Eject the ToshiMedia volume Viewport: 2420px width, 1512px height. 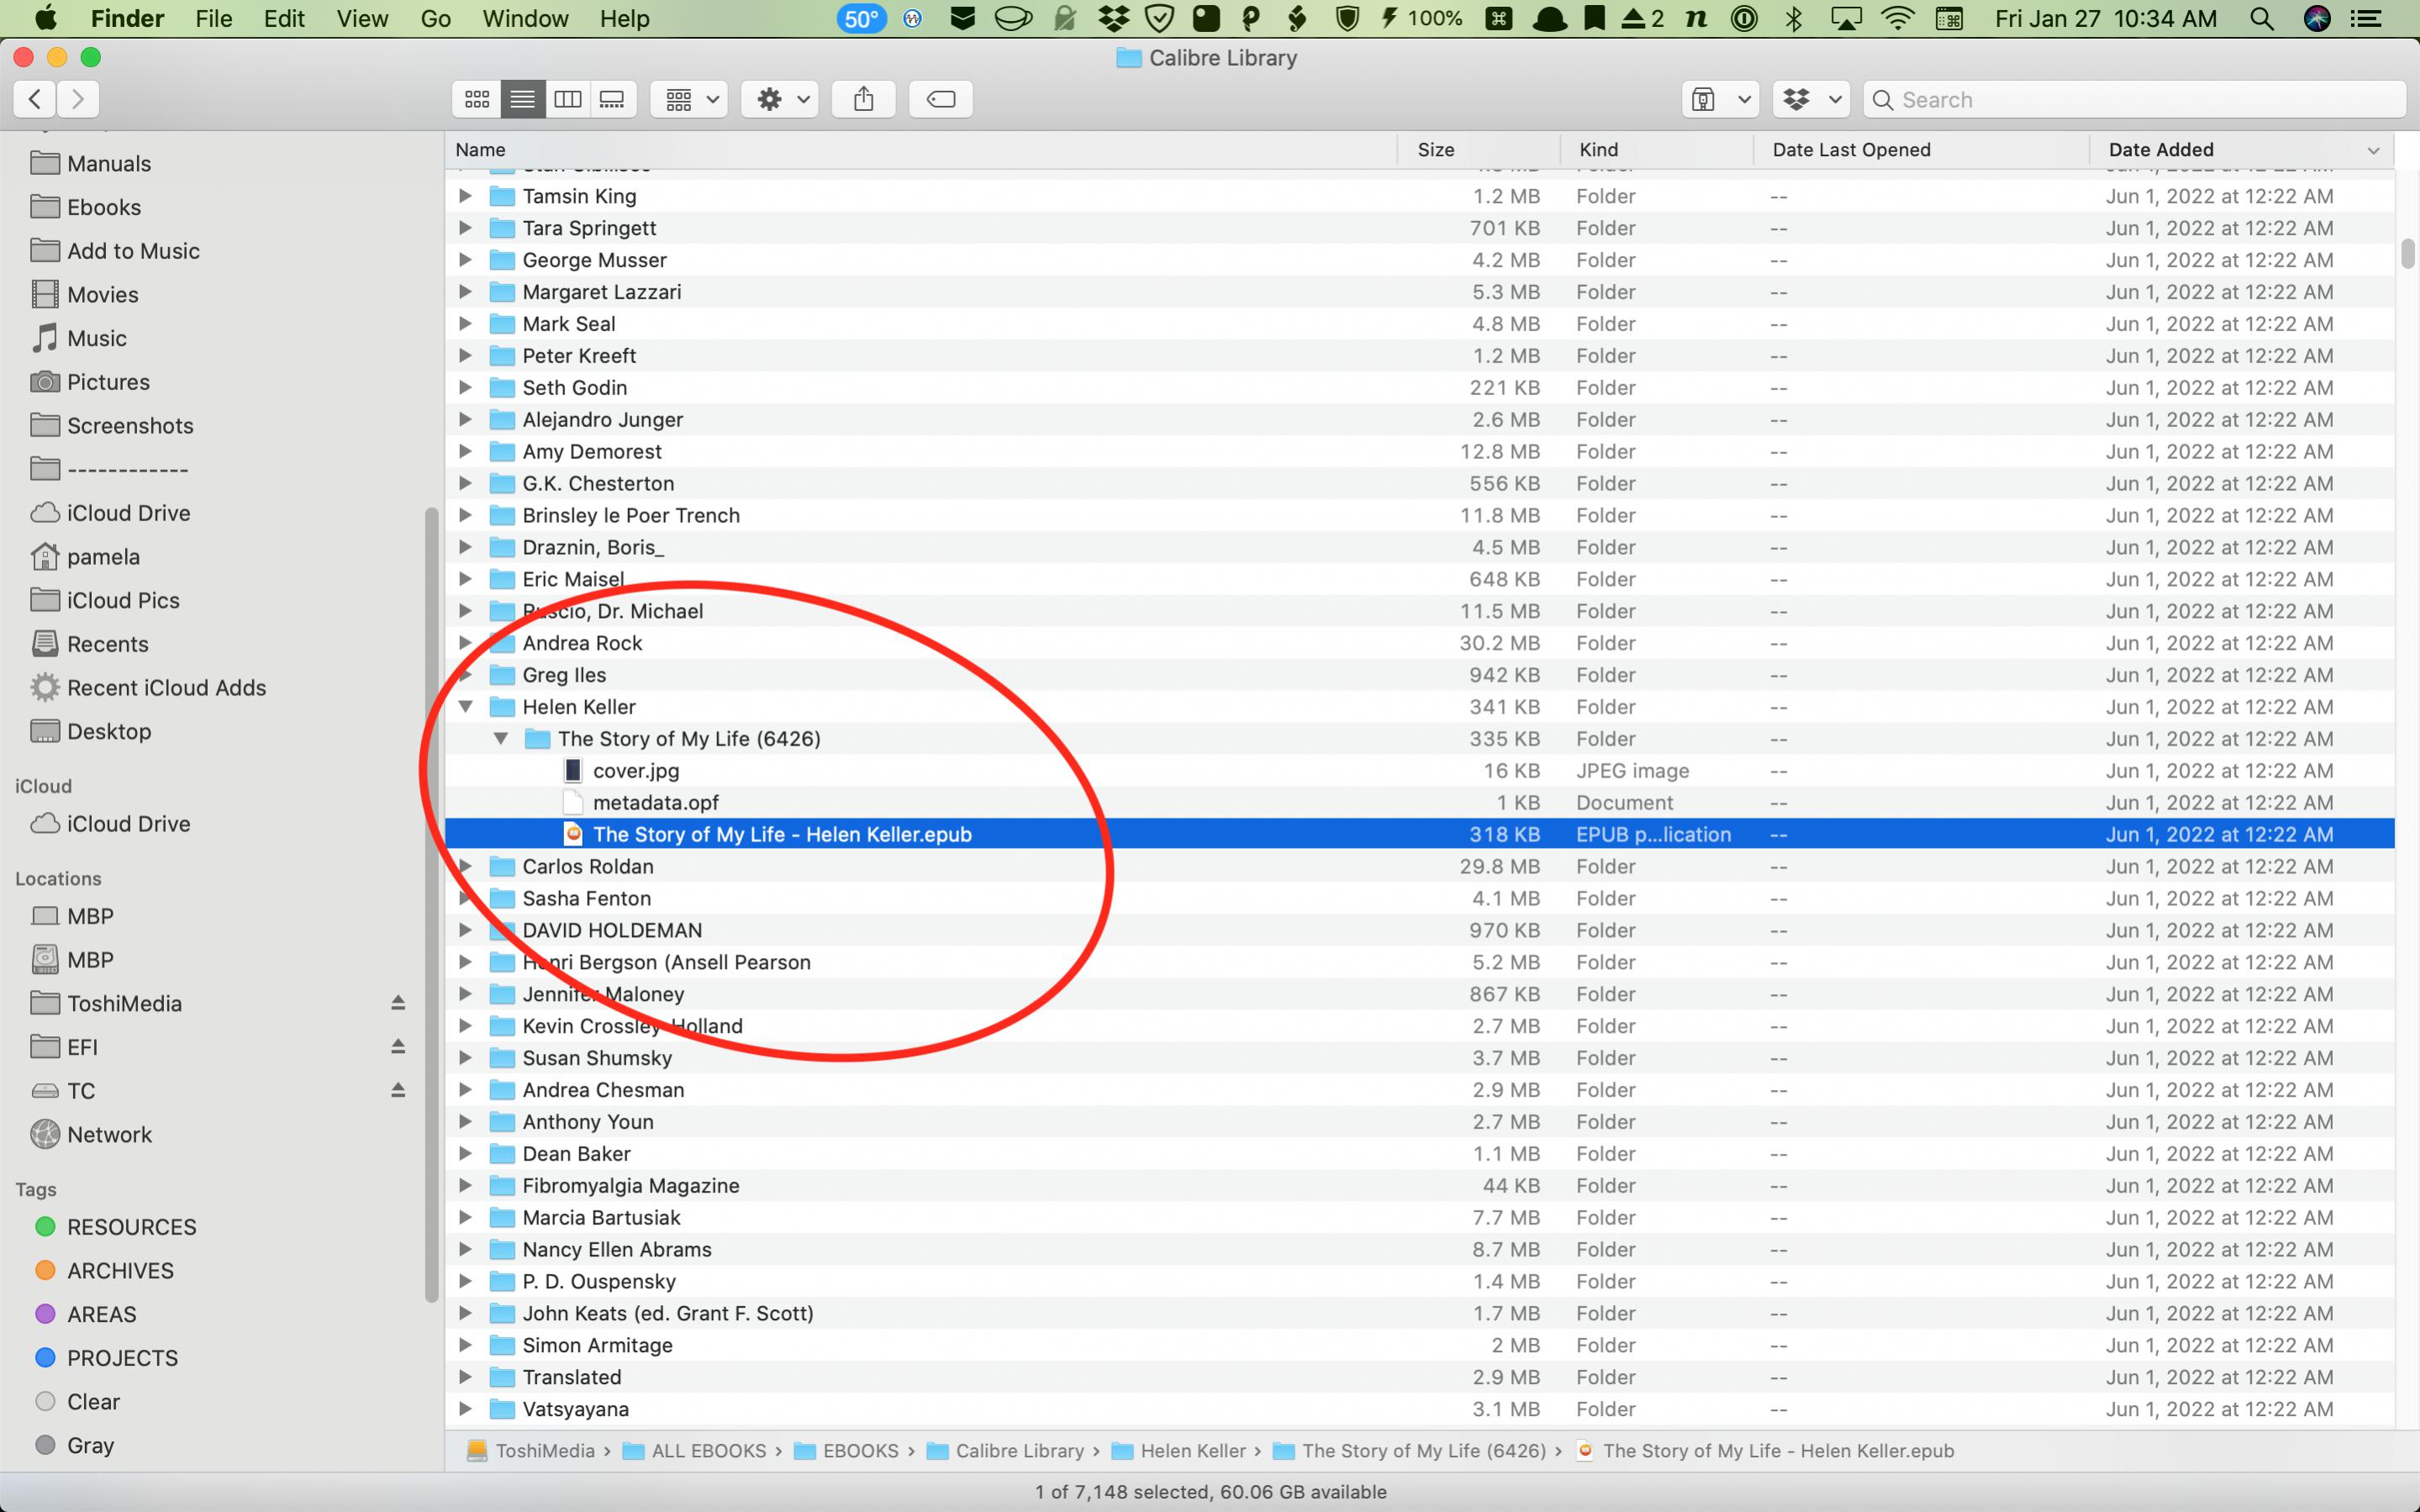(x=397, y=1003)
